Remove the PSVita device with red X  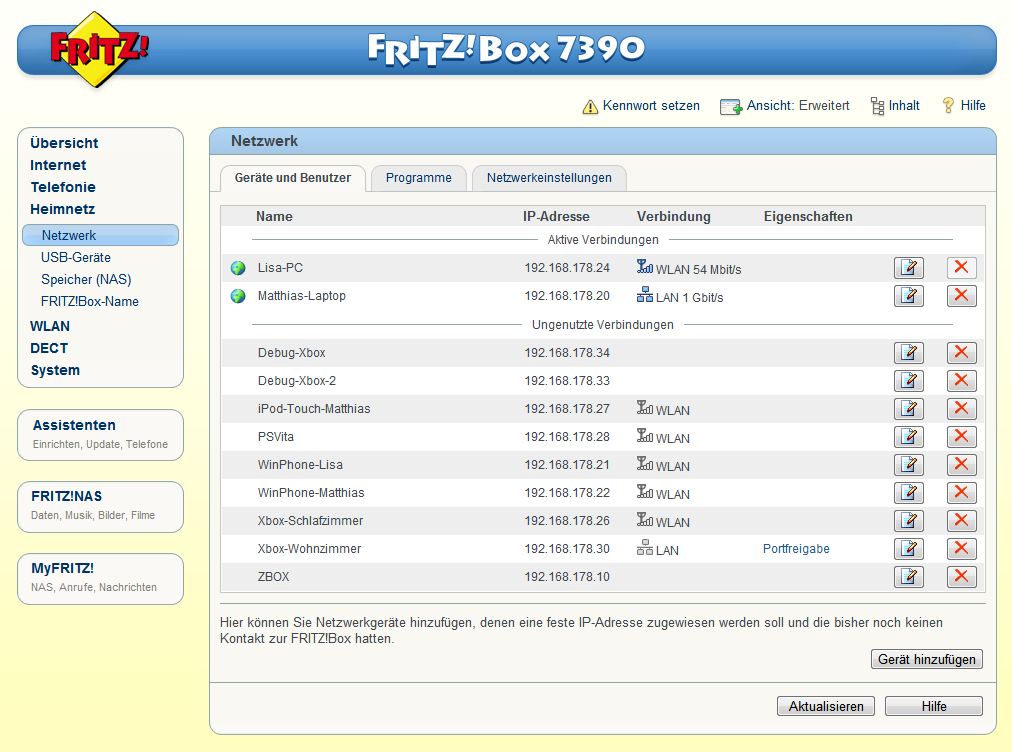click(x=961, y=437)
